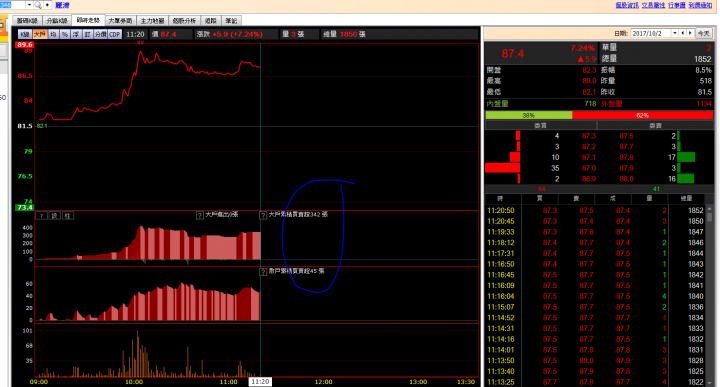Switch to the 選股 tab
This screenshot has width=720, height=387.
click(211, 21)
